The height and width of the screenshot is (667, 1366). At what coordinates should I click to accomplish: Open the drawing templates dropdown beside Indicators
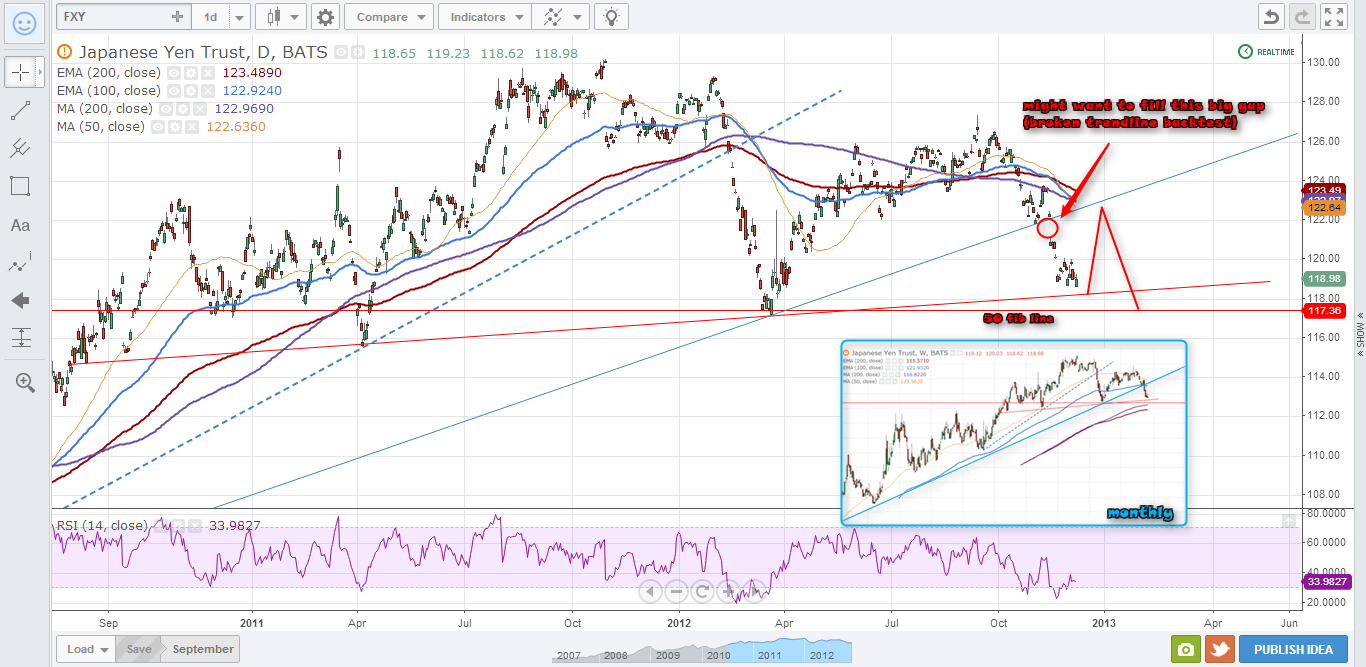[561, 17]
